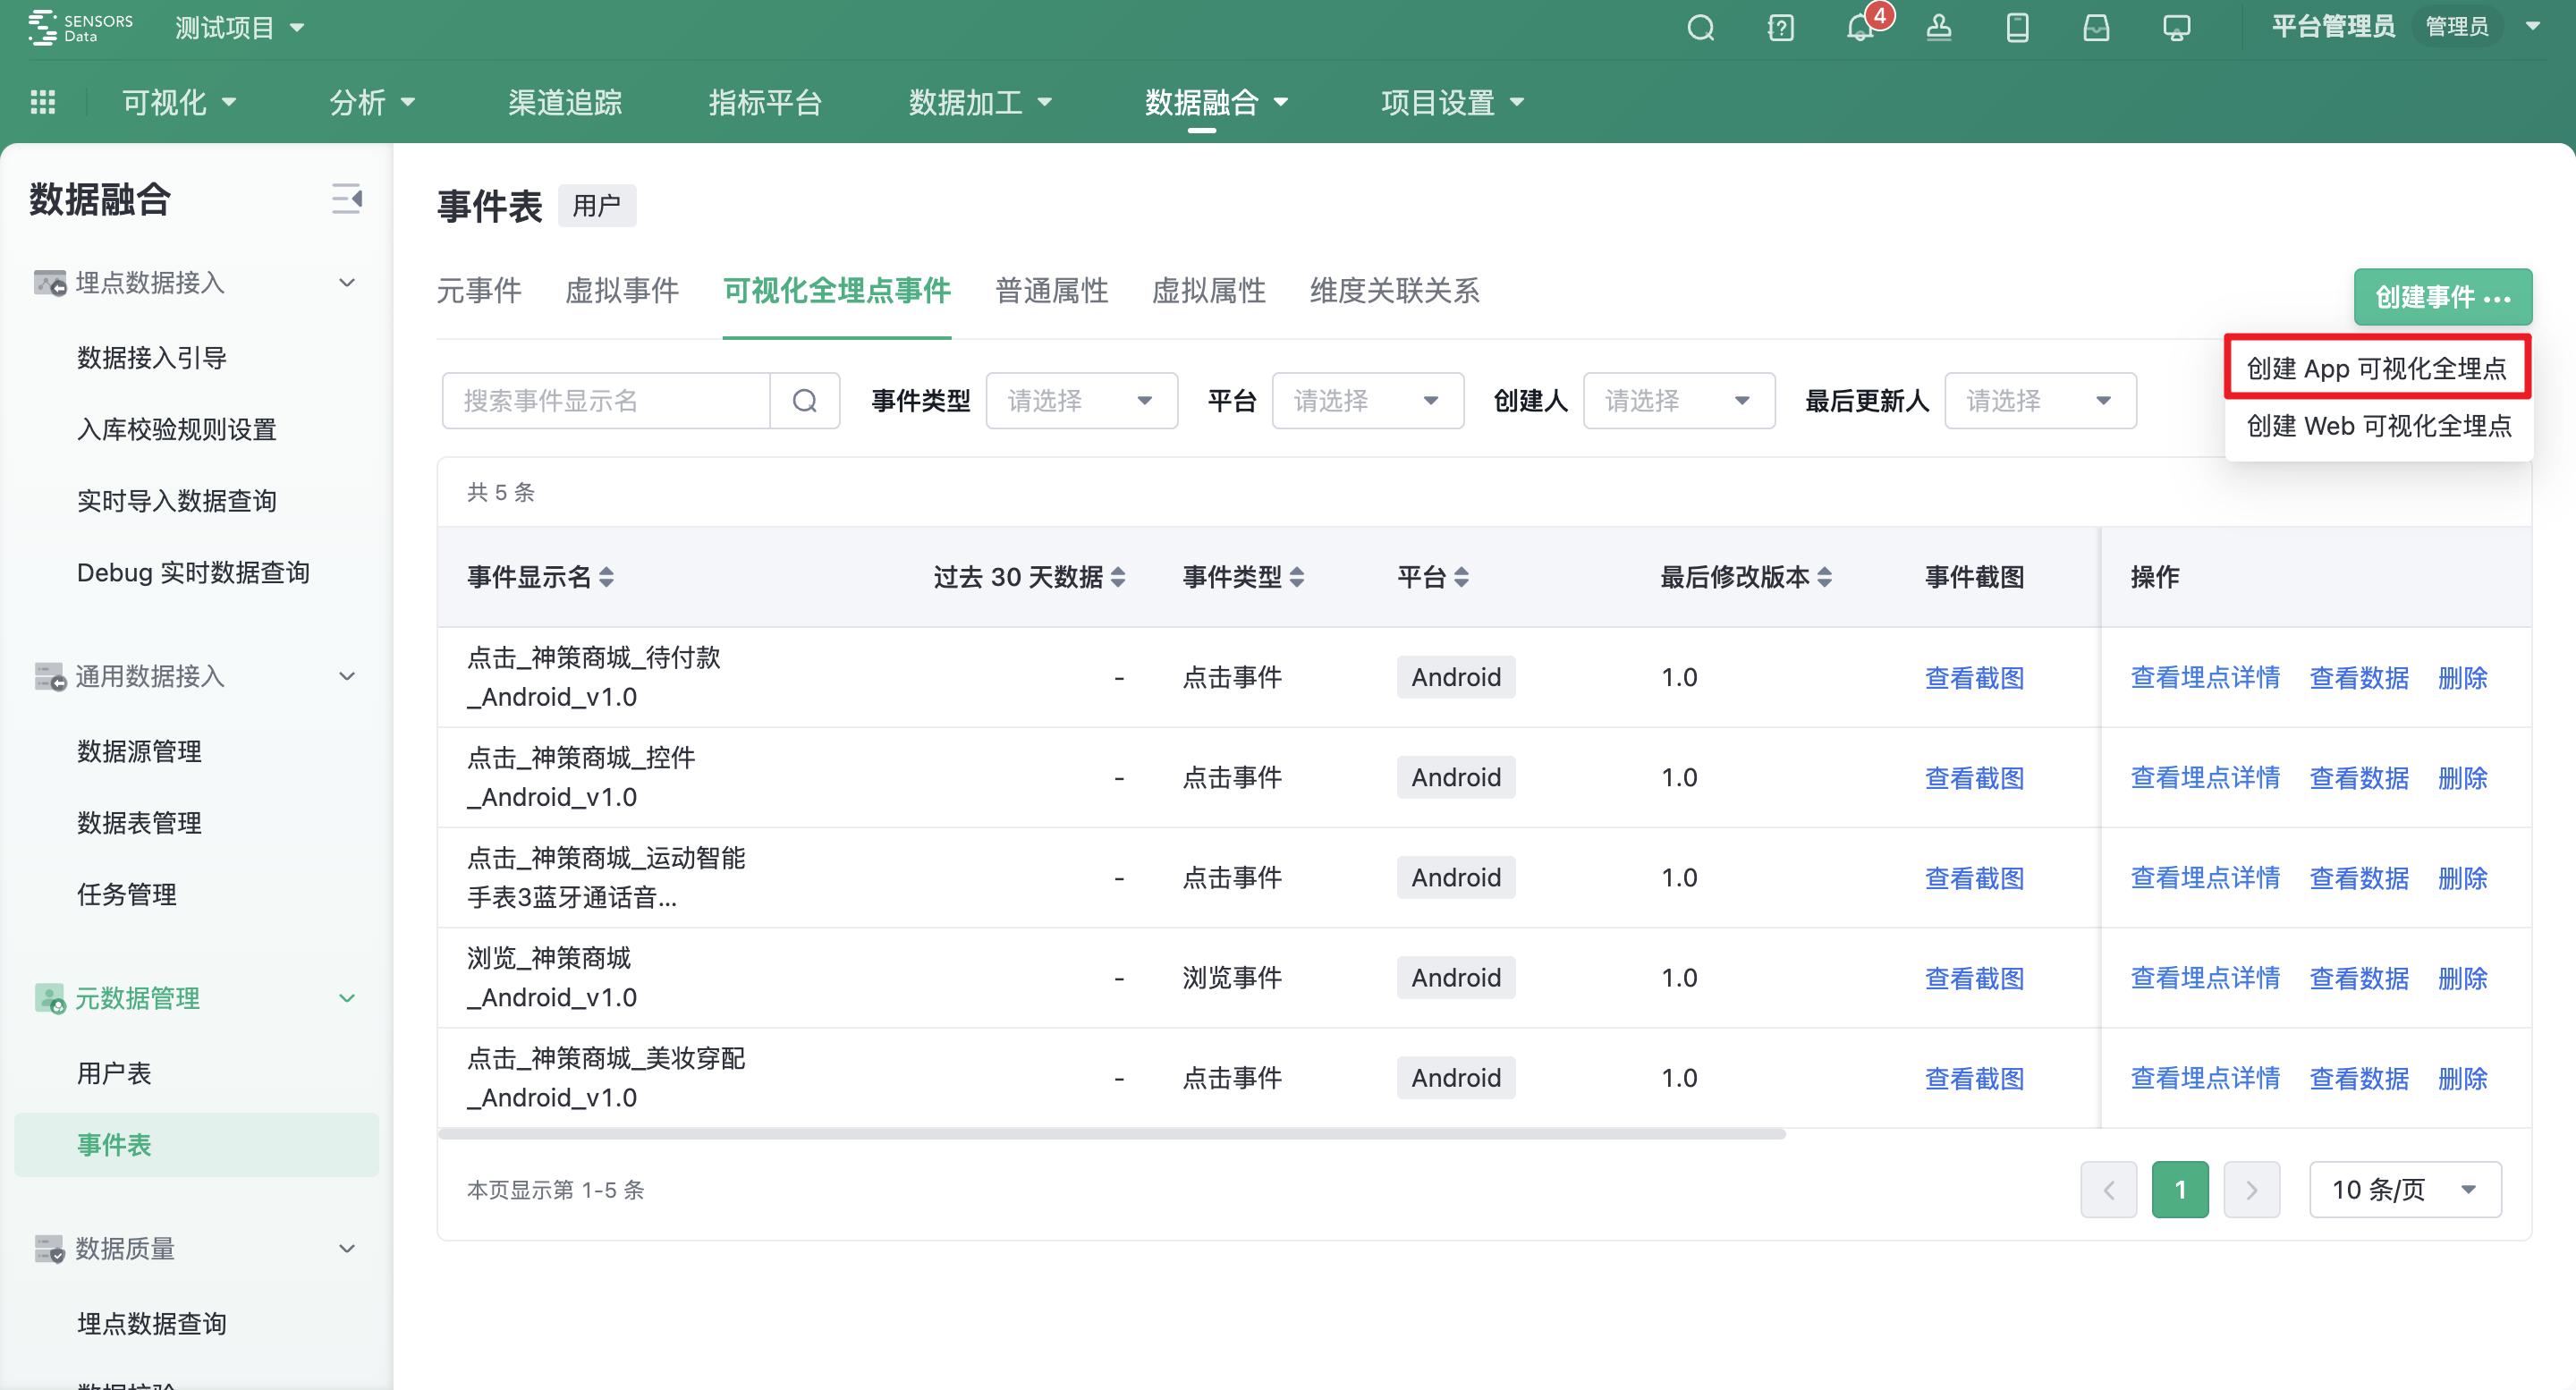The width and height of the screenshot is (2576, 1390).
Task: Sort table by 最后修改版本 column
Action: point(1824,577)
